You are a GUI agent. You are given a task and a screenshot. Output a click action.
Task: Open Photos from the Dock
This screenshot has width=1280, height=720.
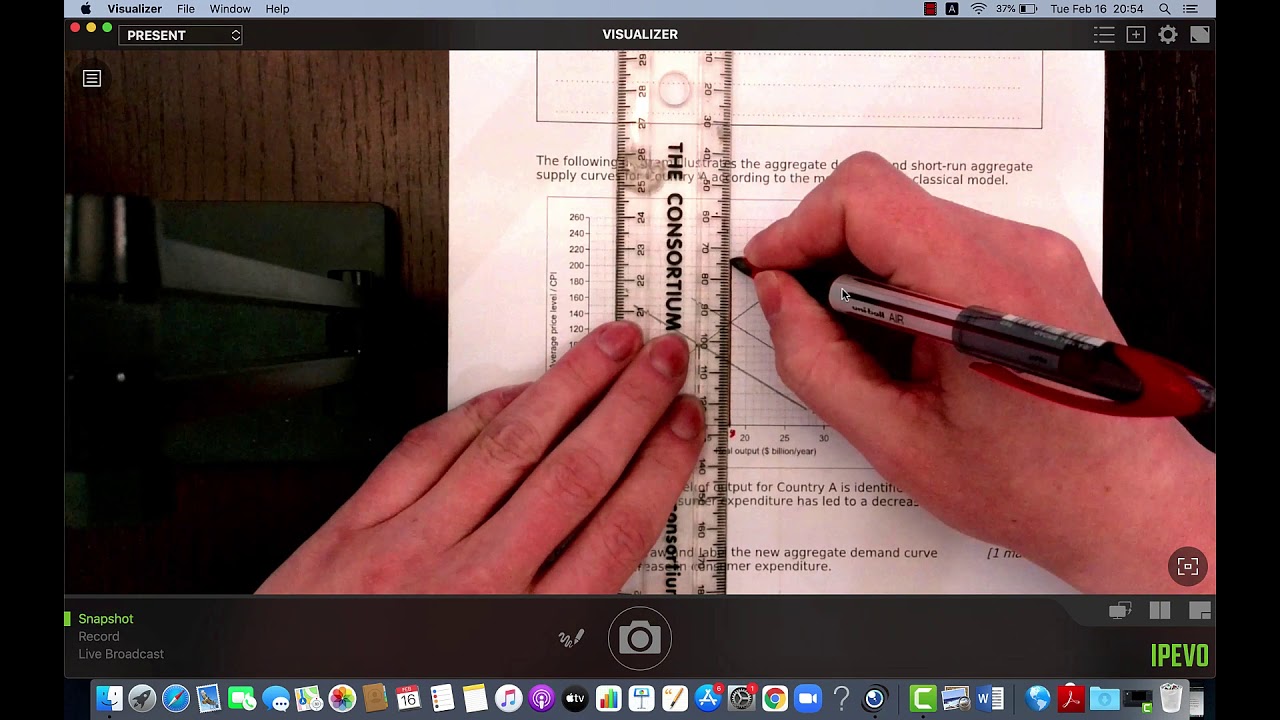click(x=342, y=698)
